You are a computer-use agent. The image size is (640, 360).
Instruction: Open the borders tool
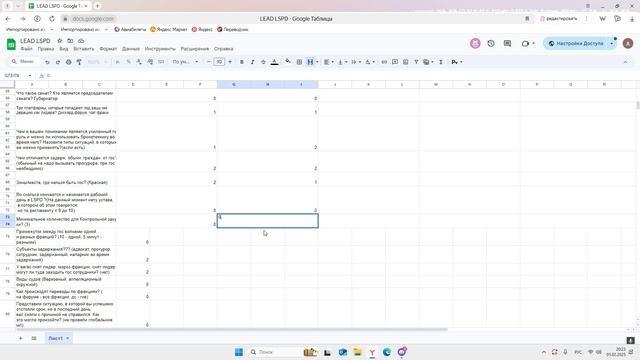coord(299,62)
